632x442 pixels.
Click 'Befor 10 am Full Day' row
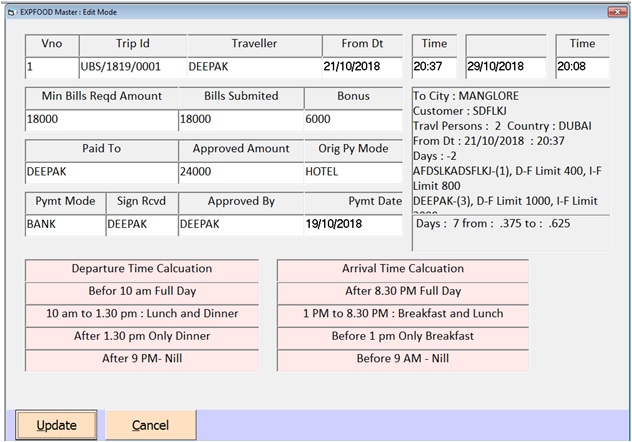point(142,293)
